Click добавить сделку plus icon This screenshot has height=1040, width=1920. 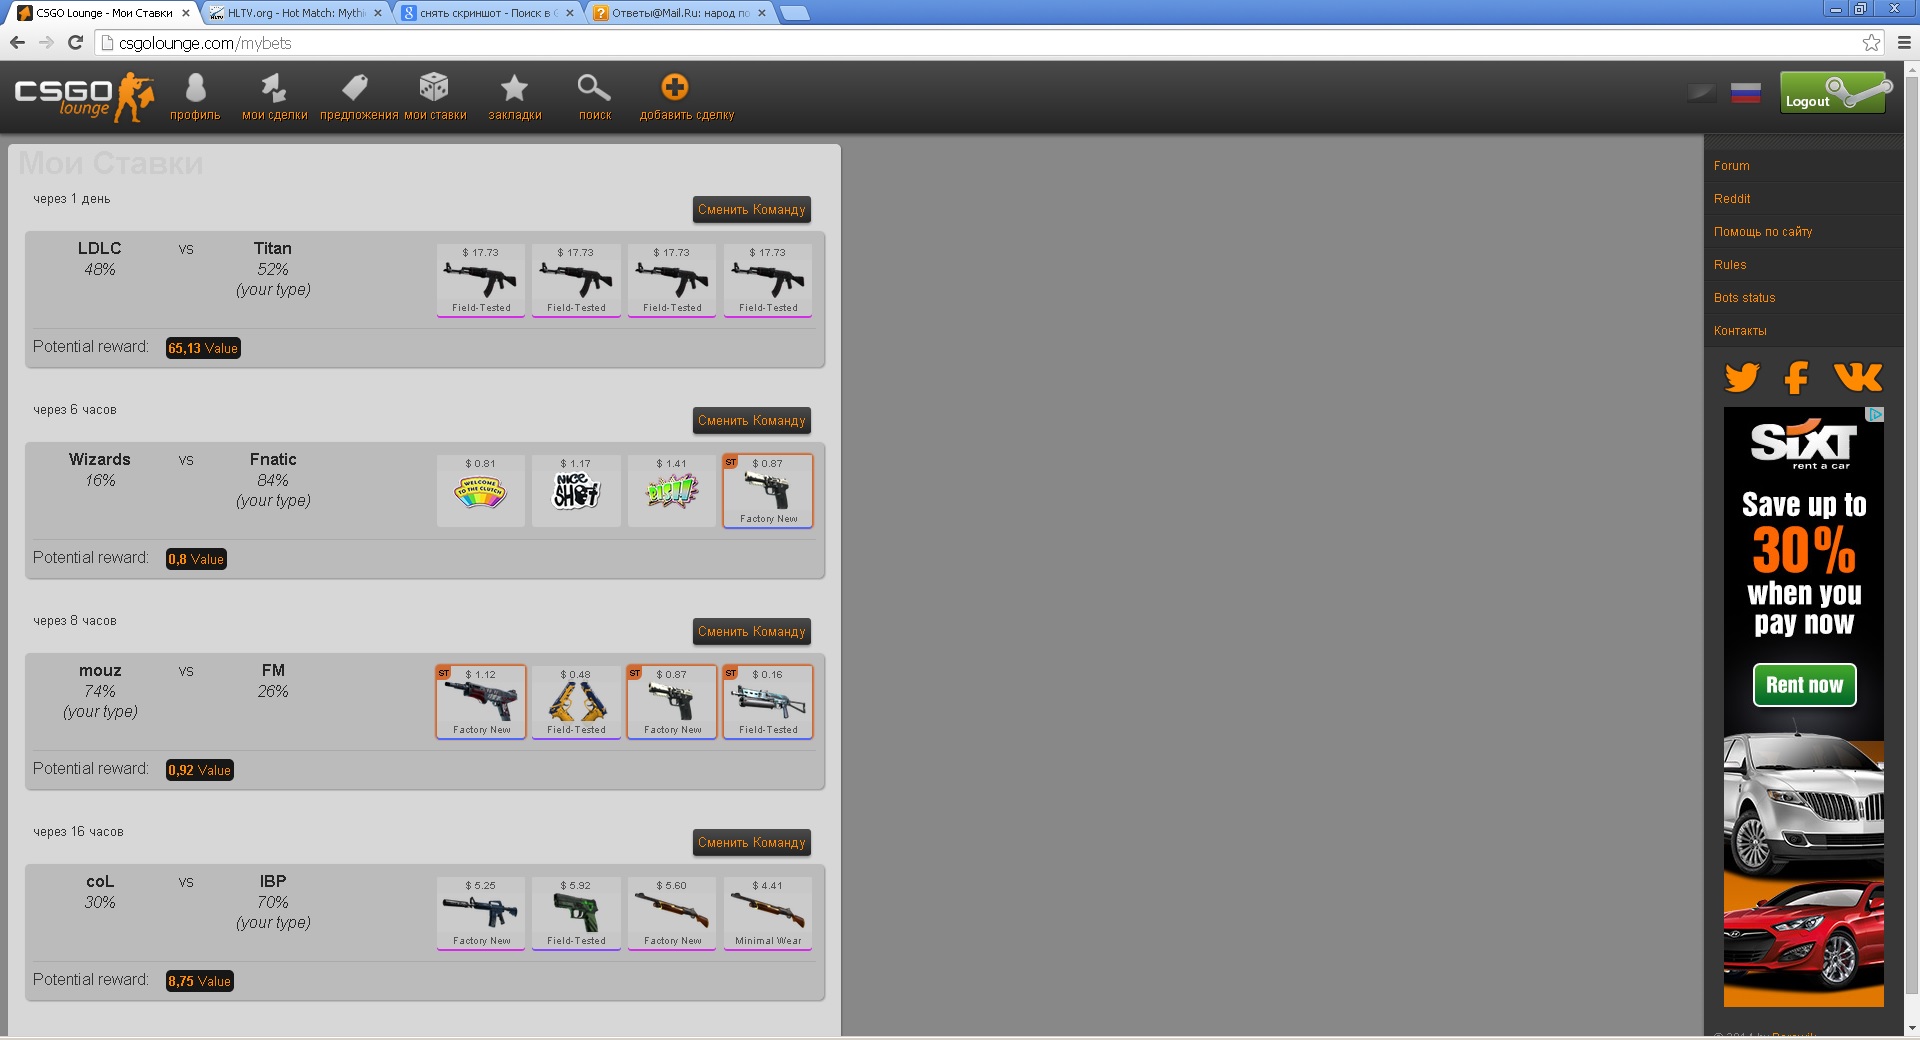click(x=686, y=97)
